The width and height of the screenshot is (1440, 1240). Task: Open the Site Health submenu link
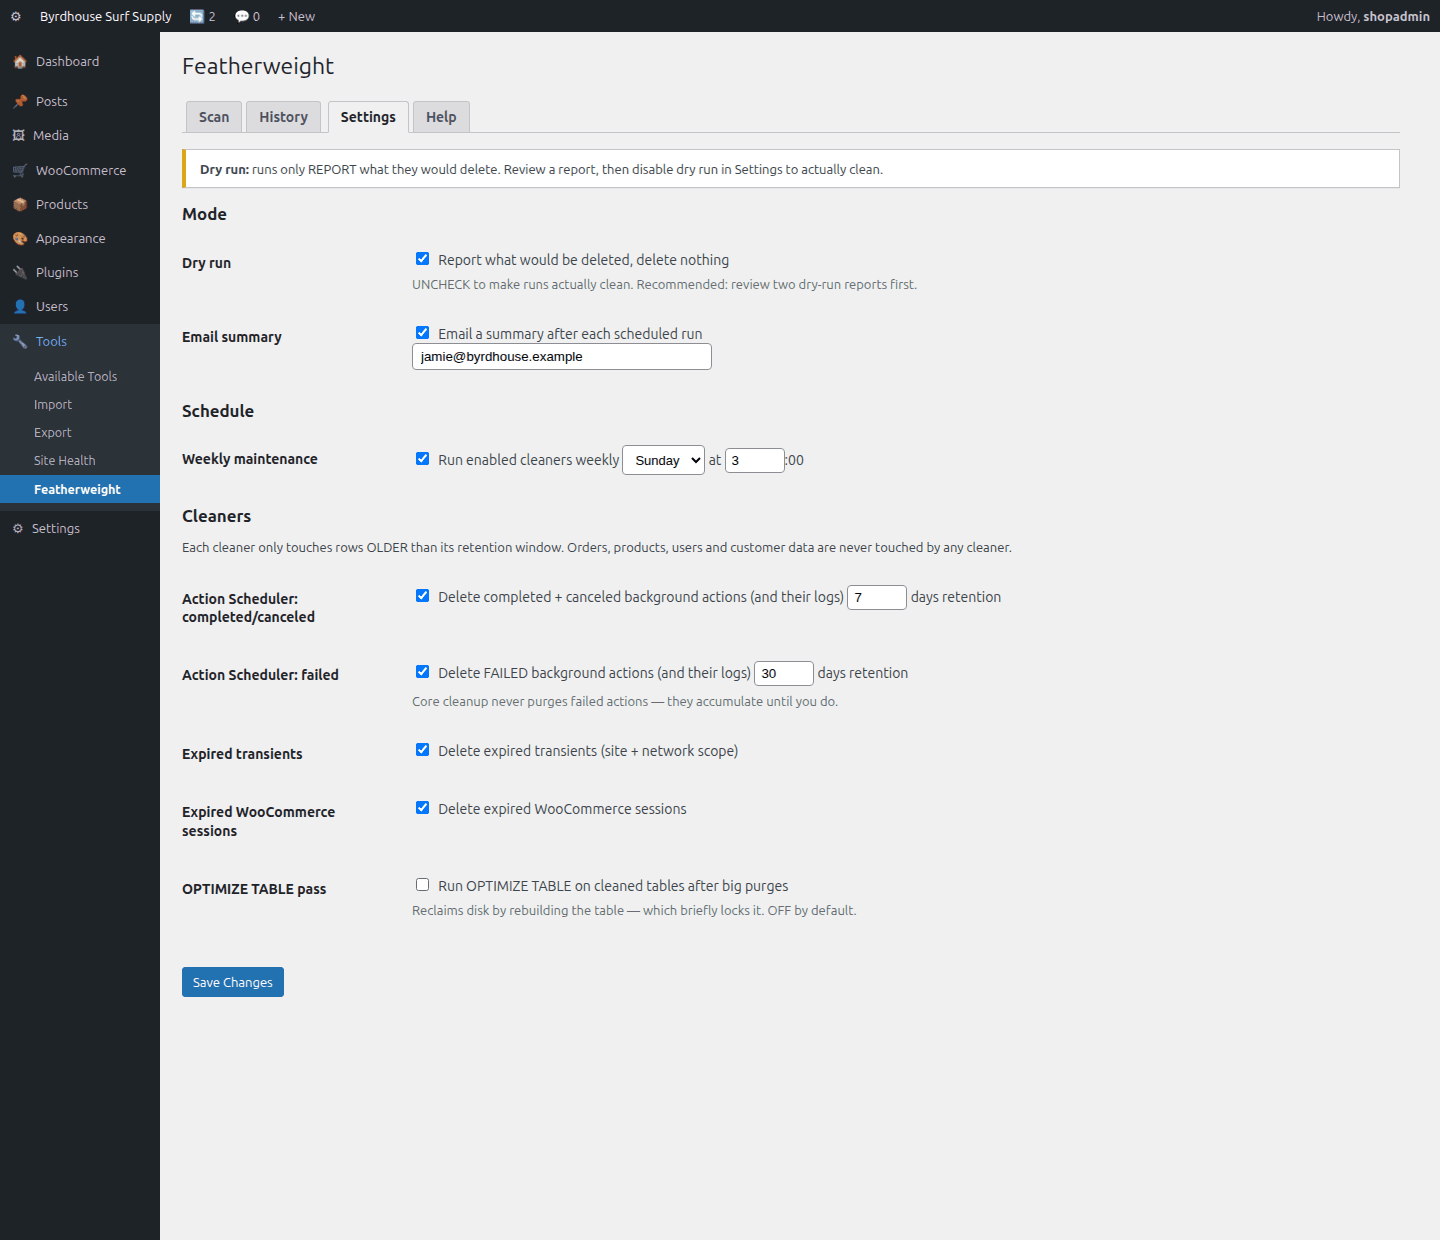tap(65, 461)
